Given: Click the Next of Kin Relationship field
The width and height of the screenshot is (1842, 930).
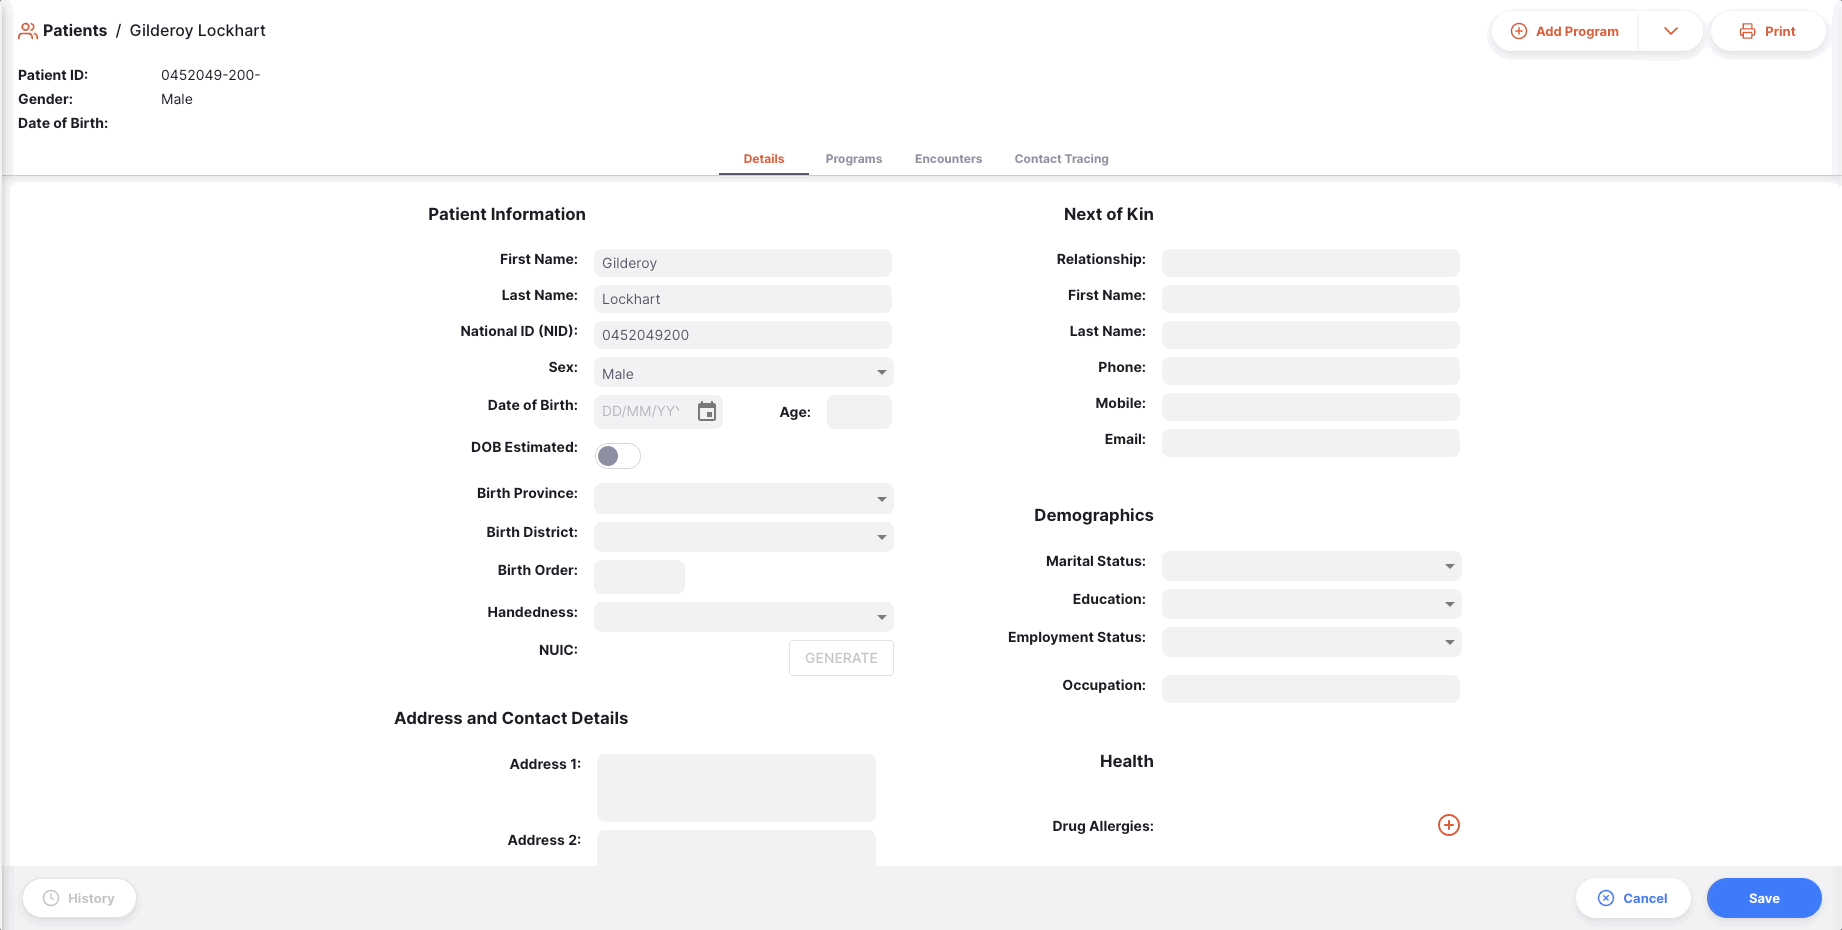Looking at the screenshot, I should pyautogui.click(x=1310, y=263).
